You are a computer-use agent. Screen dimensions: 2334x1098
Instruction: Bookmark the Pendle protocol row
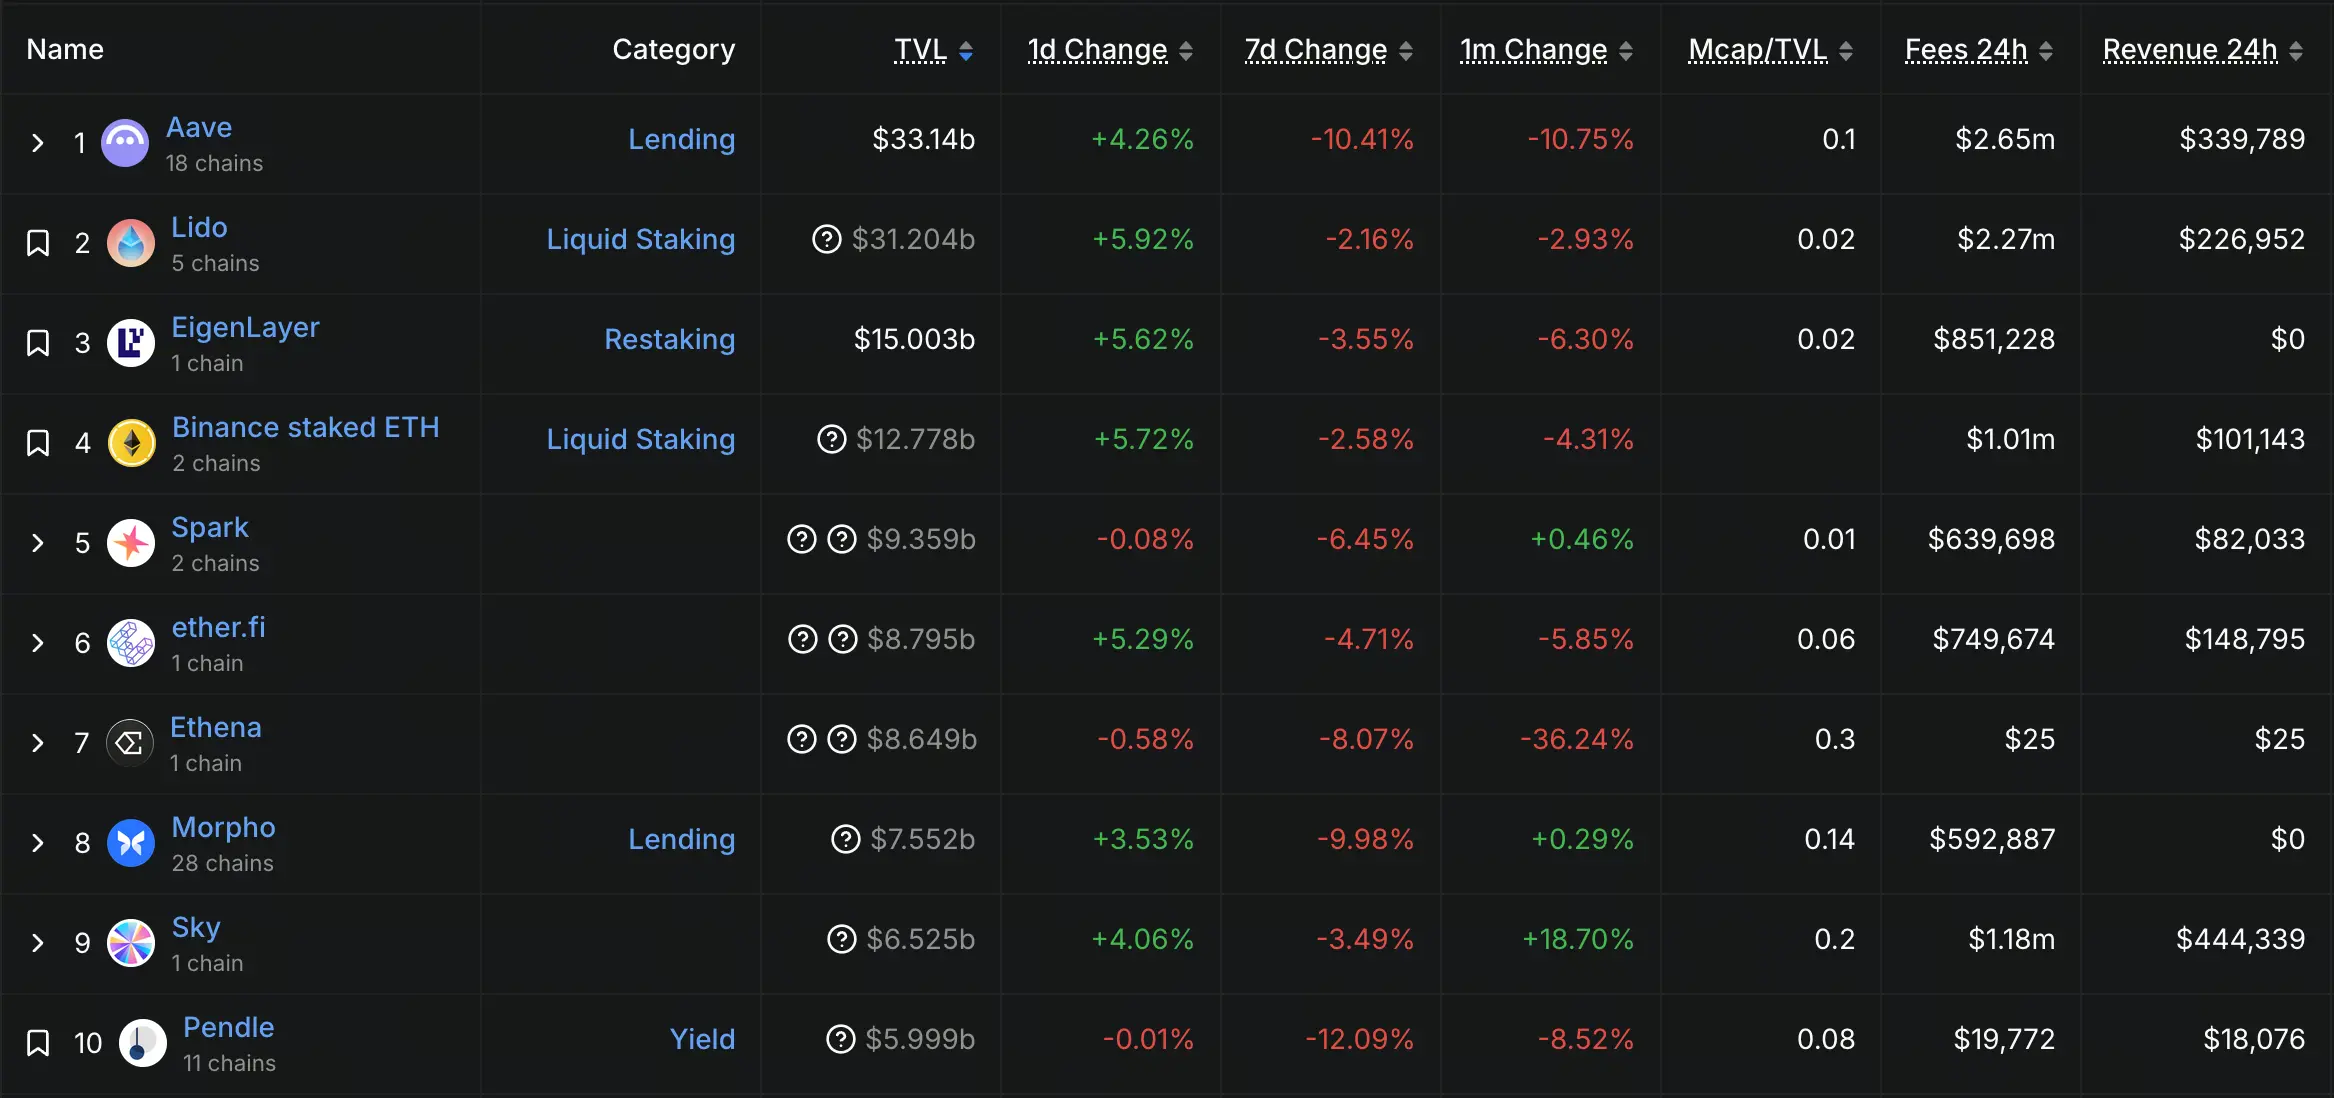click(38, 1042)
